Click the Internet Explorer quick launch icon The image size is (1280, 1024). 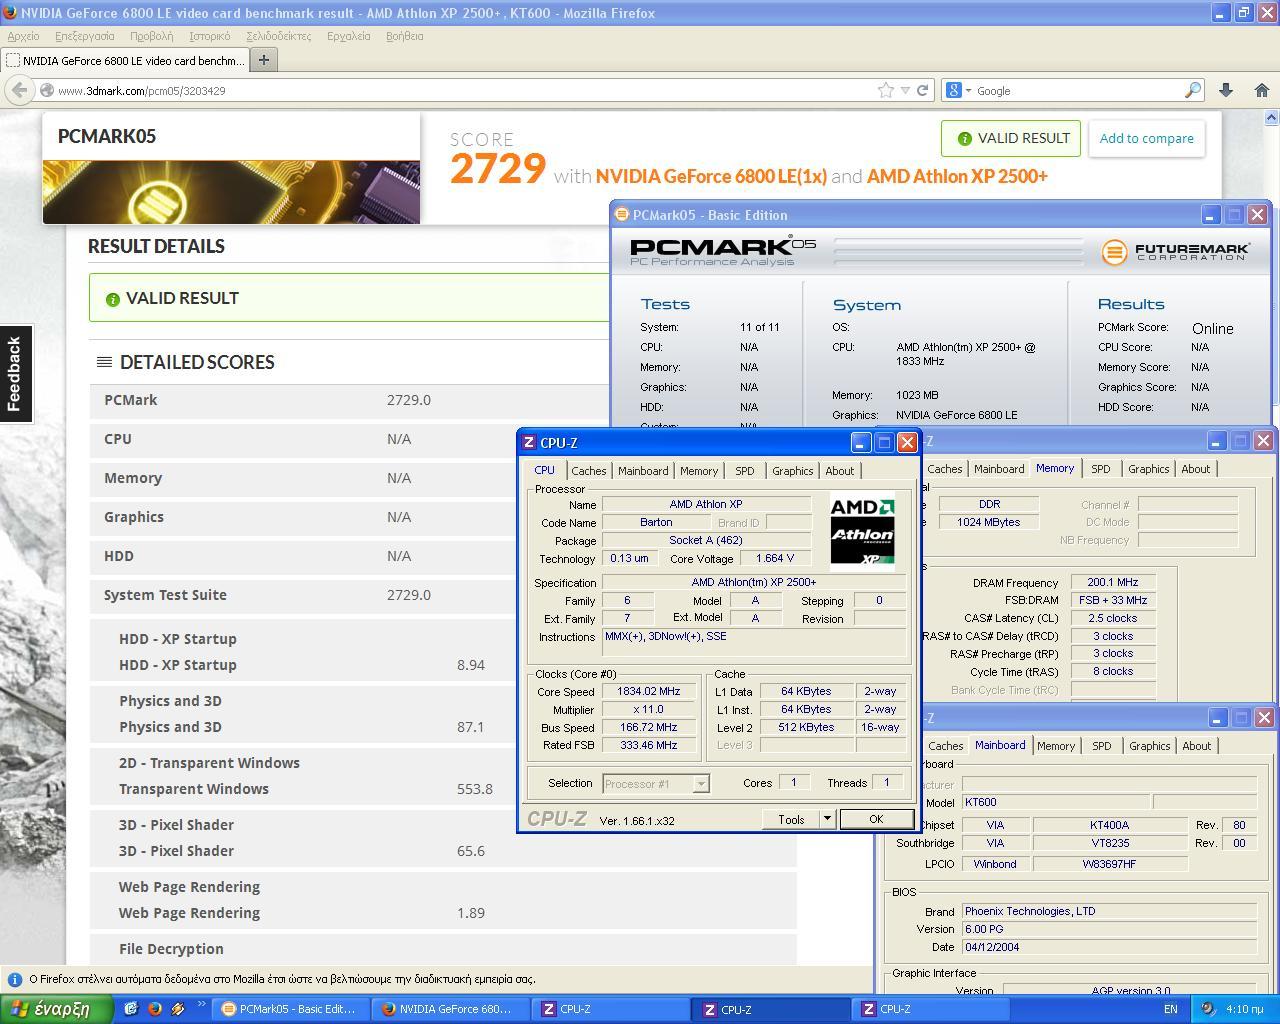pyautogui.click(x=131, y=1009)
